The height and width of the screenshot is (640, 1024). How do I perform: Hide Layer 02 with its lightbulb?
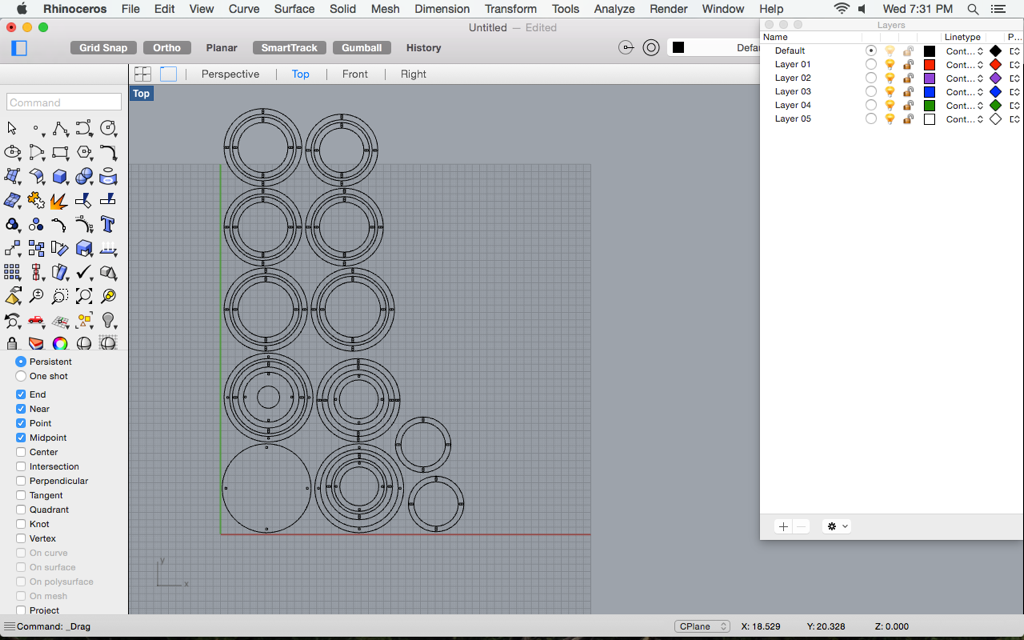pos(889,78)
